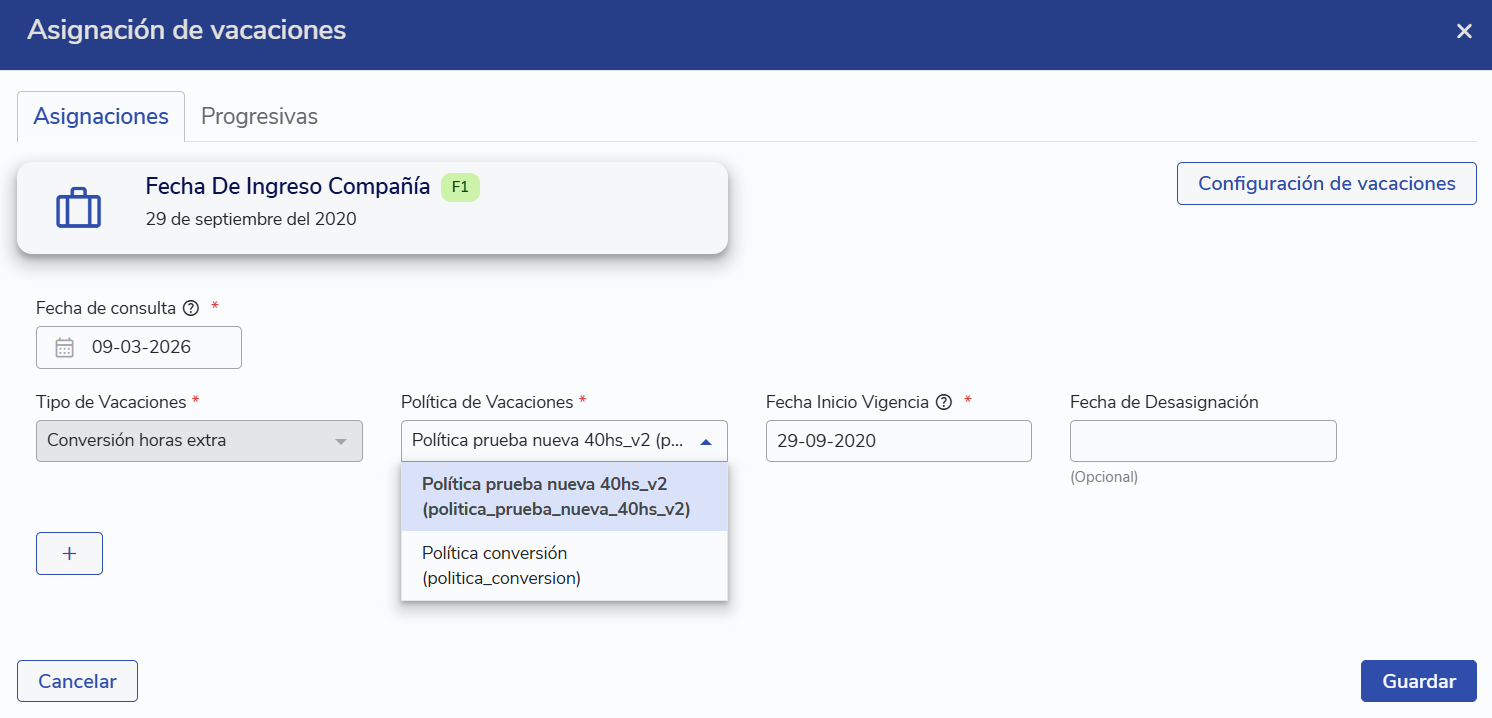The height and width of the screenshot is (718, 1492).
Task: Click help icon next to Fecha Inicio Vigencia
Action: [943, 402]
